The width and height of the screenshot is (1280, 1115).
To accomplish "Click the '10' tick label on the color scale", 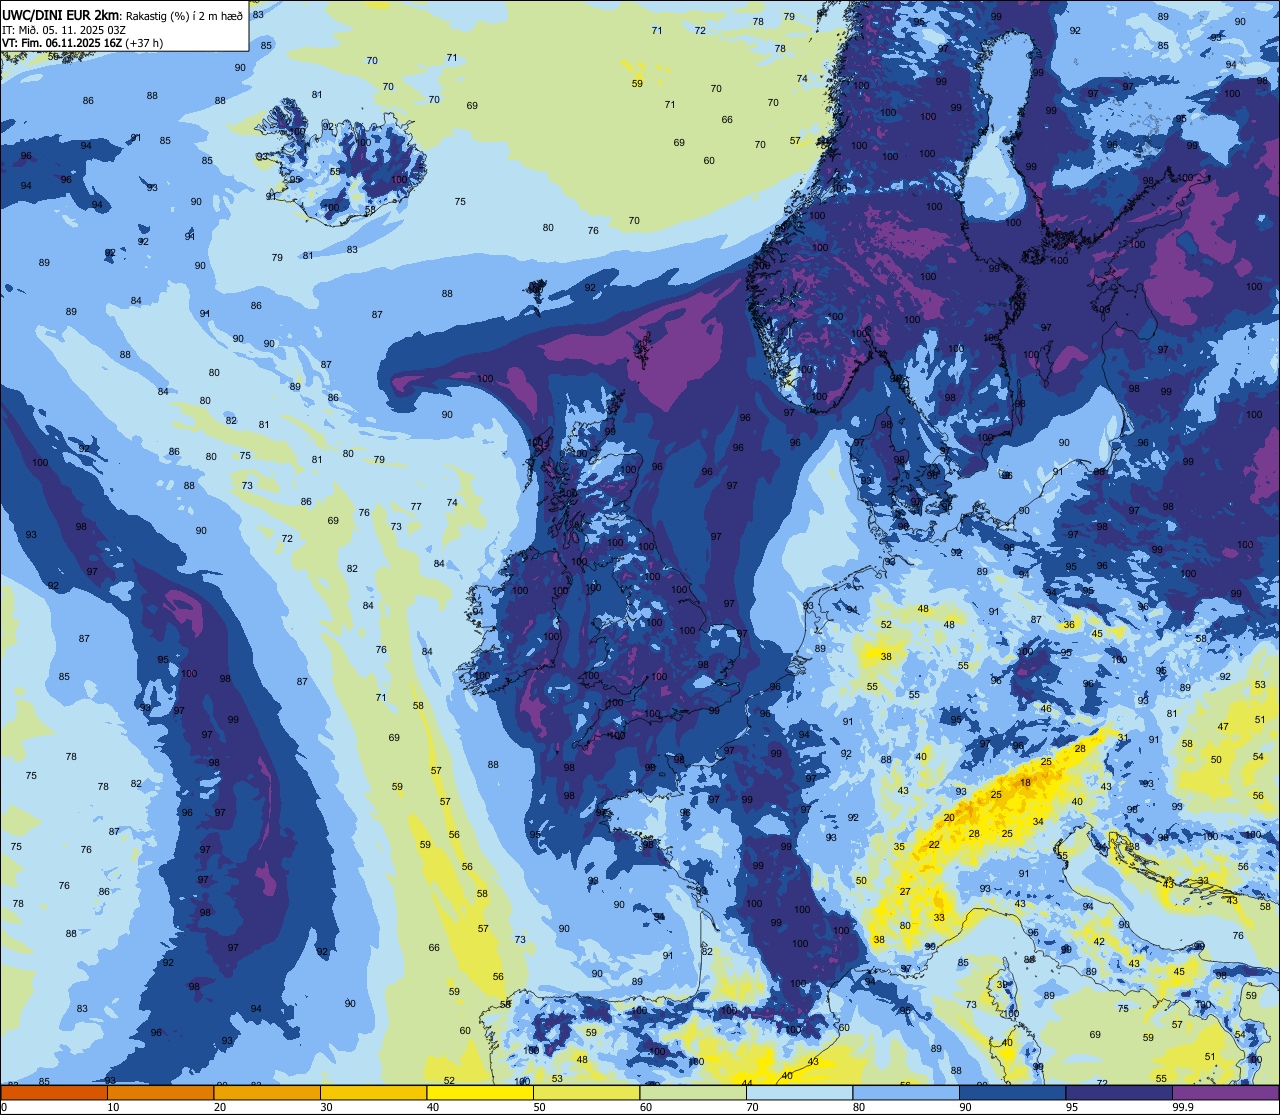I will click(x=114, y=1107).
